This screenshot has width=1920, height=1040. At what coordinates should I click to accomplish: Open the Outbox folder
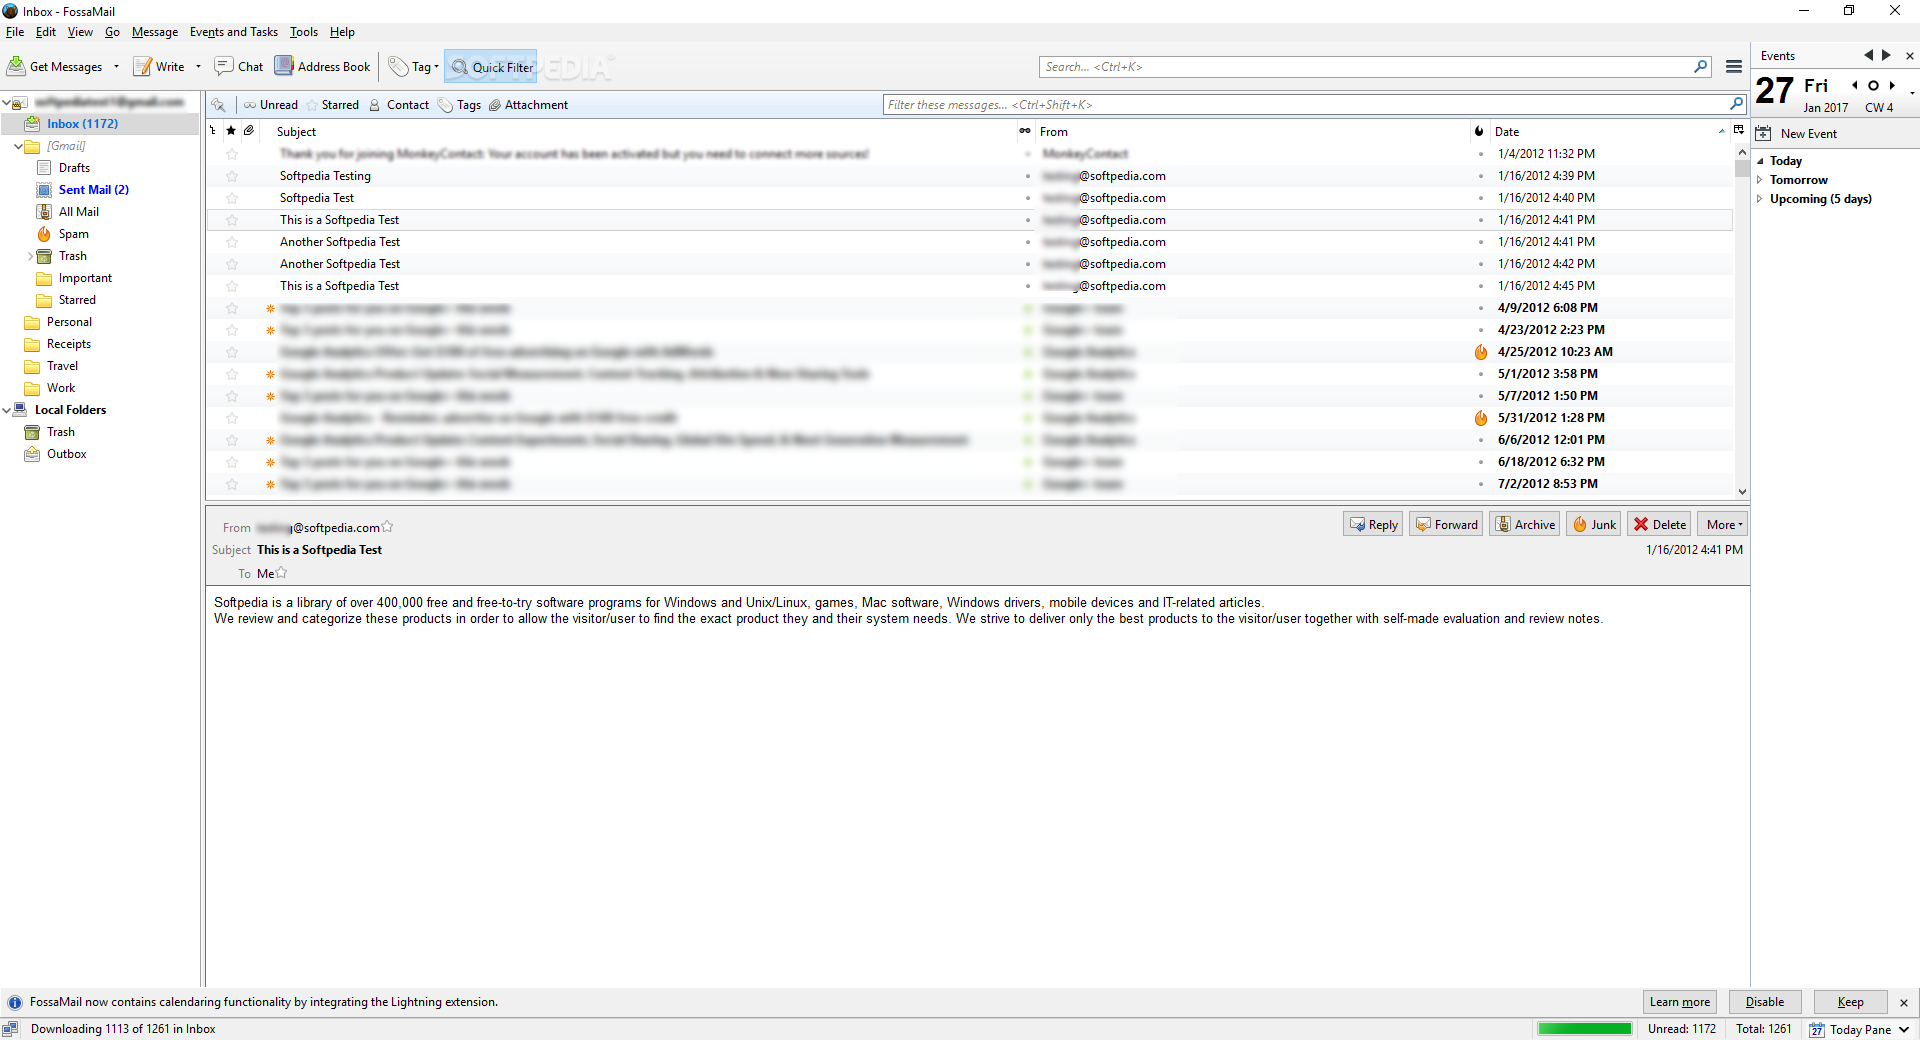coord(66,454)
